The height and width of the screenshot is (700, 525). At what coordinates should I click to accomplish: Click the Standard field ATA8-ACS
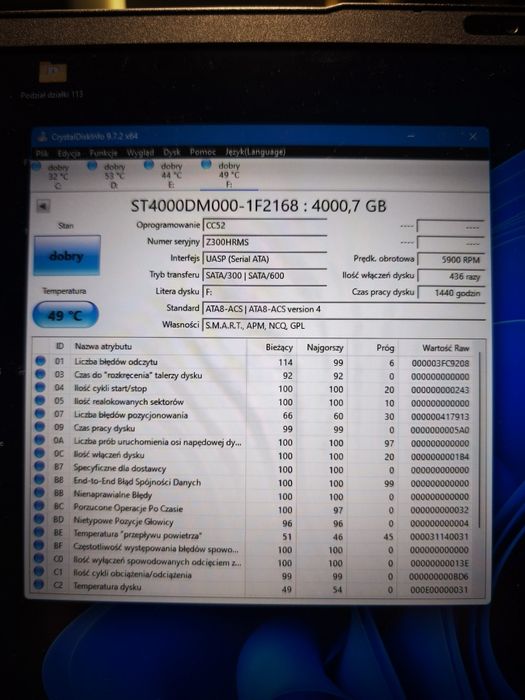pyautogui.click(x=344, y=309)
